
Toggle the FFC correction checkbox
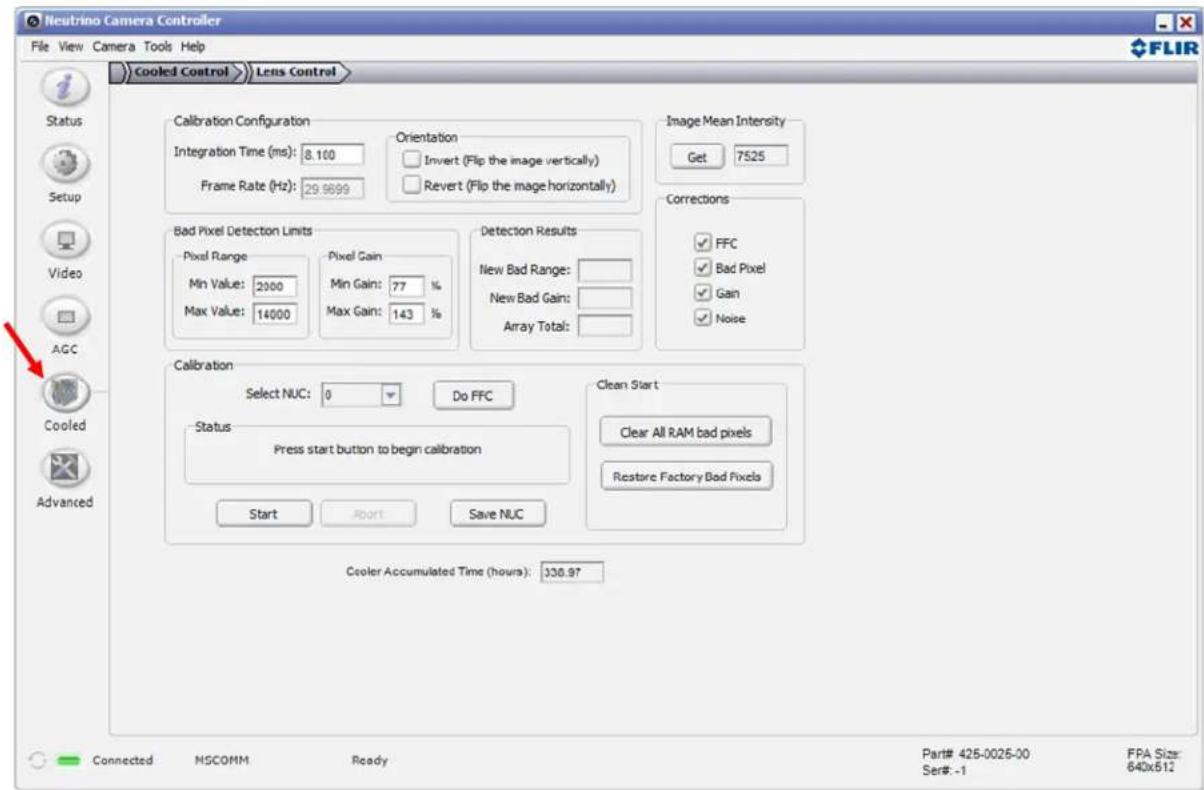click(x=701, y=242)
